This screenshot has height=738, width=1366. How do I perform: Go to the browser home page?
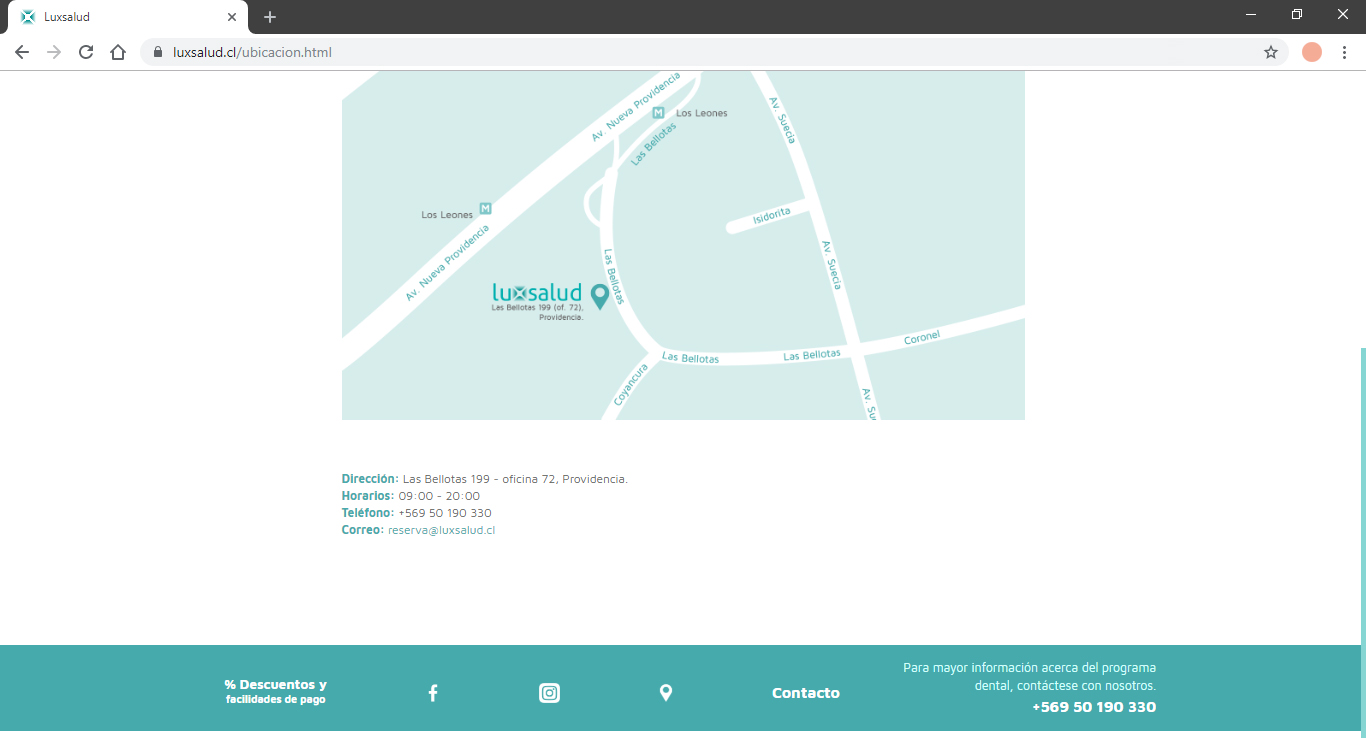(x=118, y=52)
